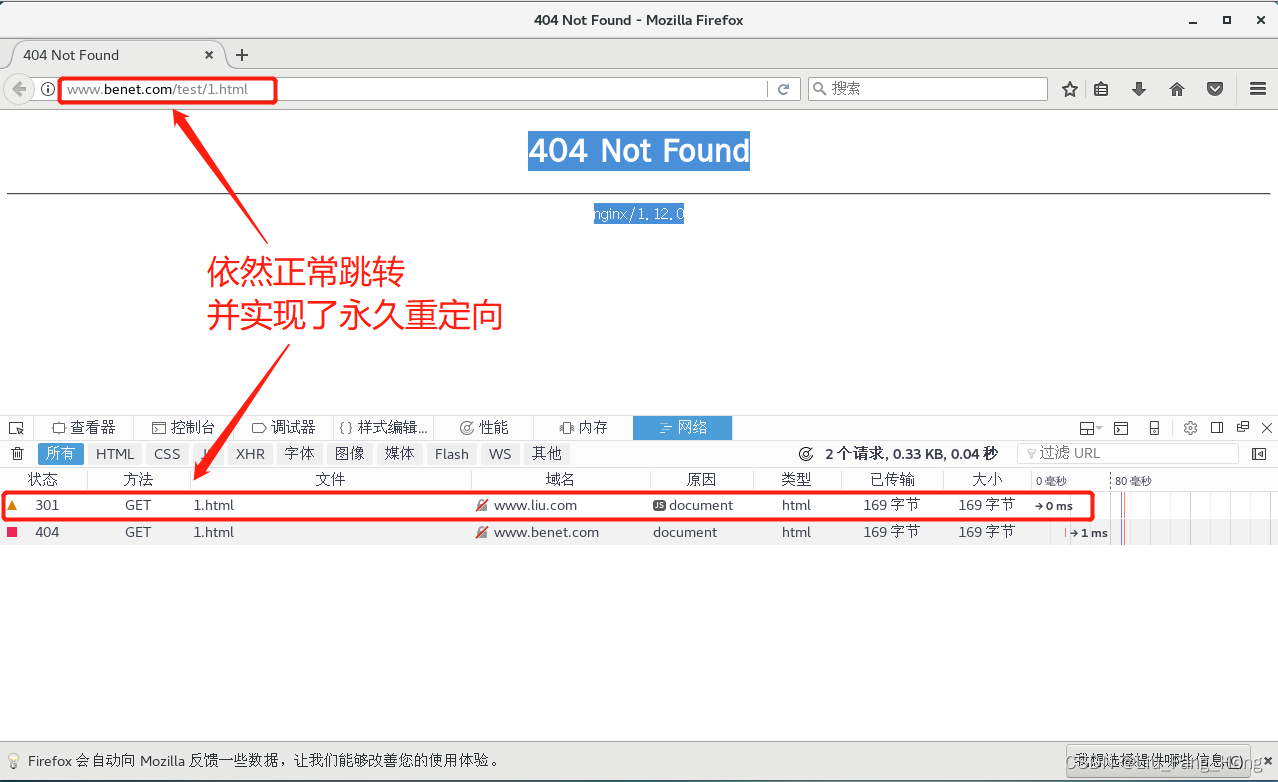Open the Firefox hamburger menu
Viewport: 1278px width, 782px height.
click(1258, 89)
